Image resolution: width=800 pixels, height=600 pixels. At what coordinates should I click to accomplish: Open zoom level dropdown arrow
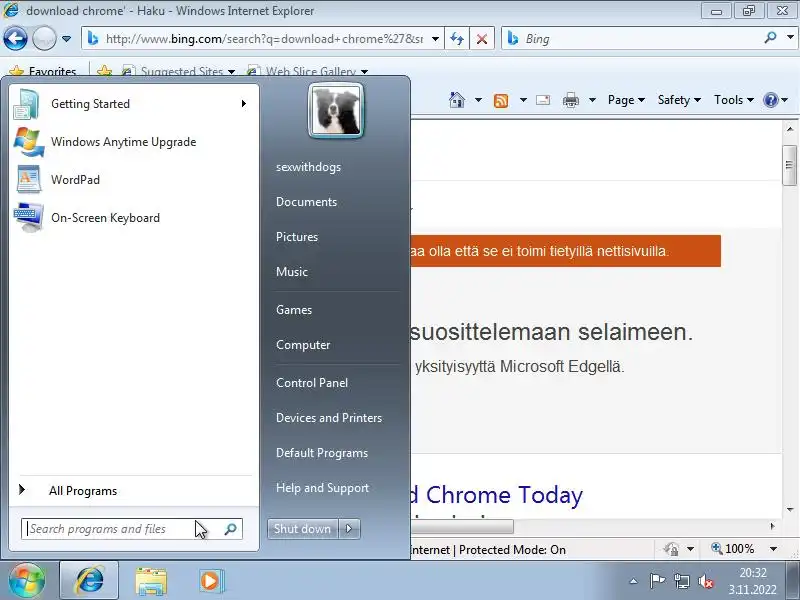773,549
